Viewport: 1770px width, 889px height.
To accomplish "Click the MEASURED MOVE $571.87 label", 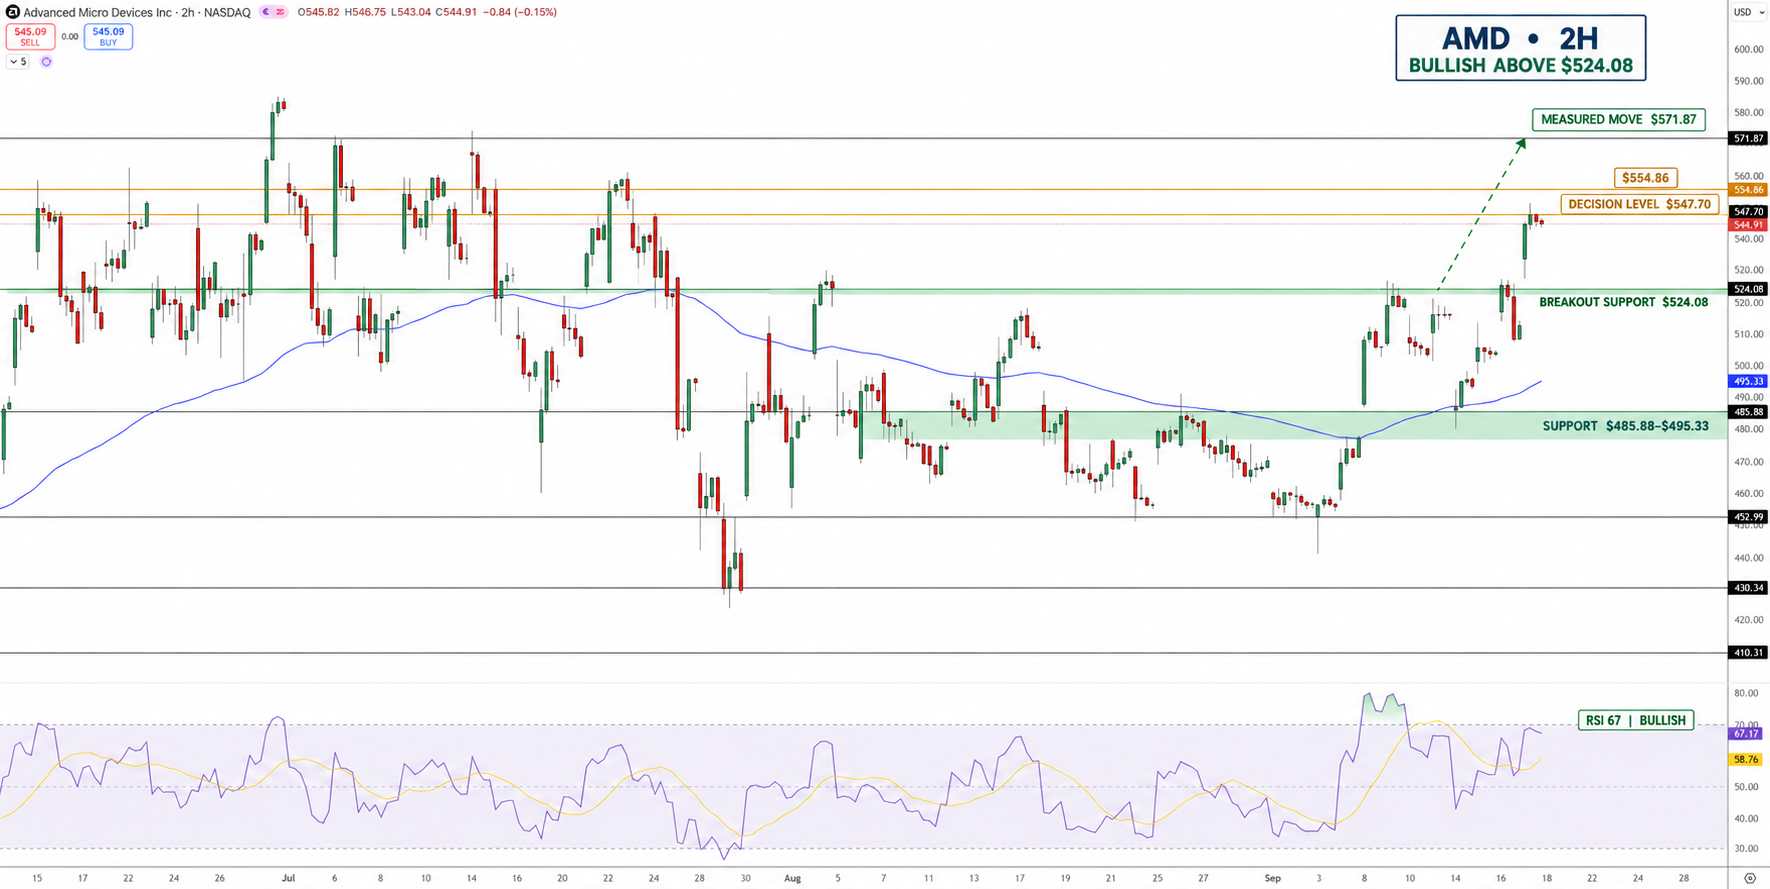I will click(1618, 119).
